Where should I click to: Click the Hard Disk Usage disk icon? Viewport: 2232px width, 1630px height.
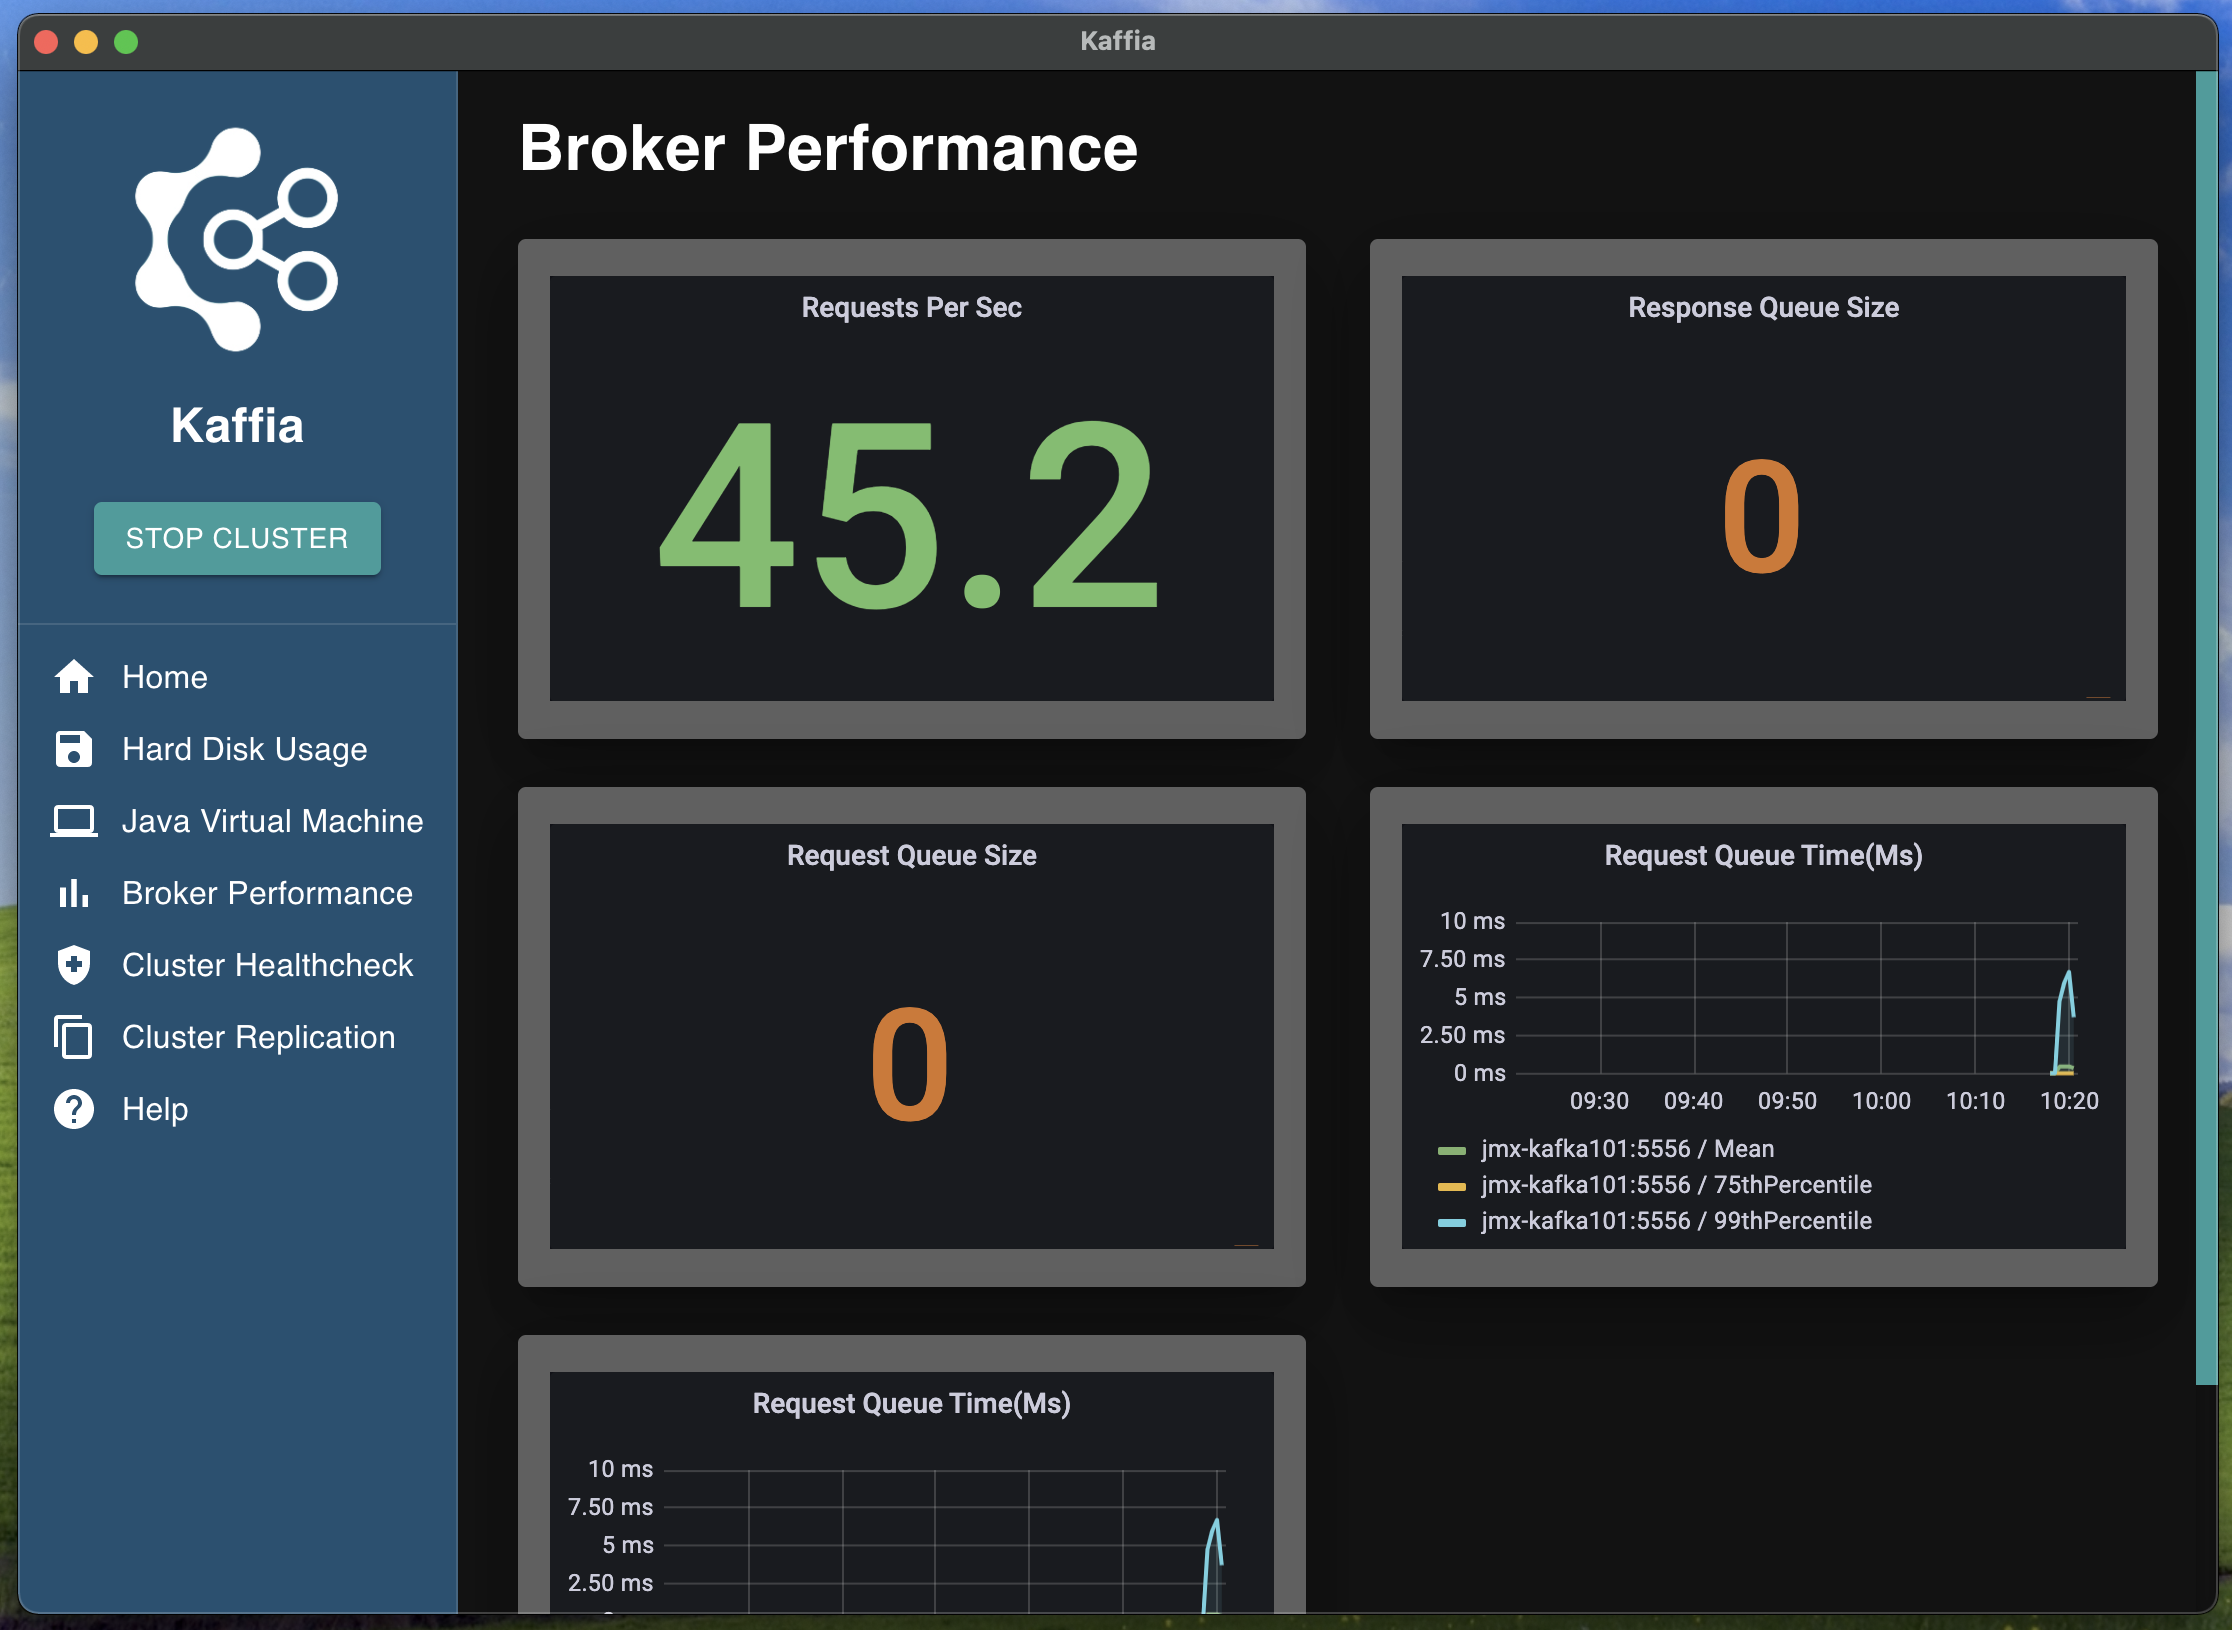(x=73, y=749)
